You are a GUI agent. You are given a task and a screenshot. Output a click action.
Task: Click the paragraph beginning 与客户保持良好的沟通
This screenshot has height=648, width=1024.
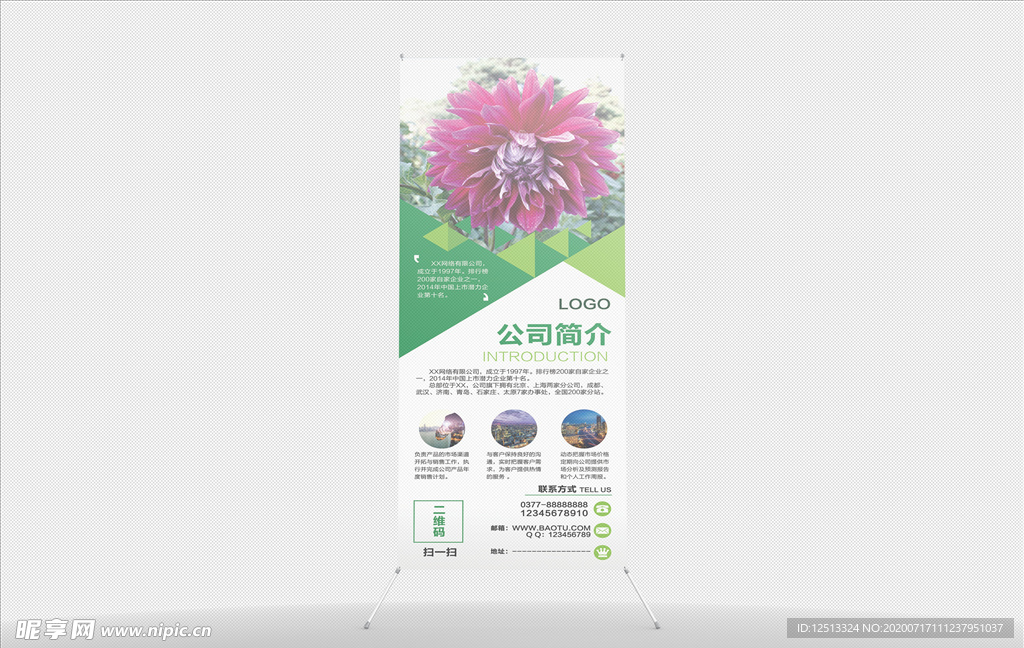tap(513, 465)
